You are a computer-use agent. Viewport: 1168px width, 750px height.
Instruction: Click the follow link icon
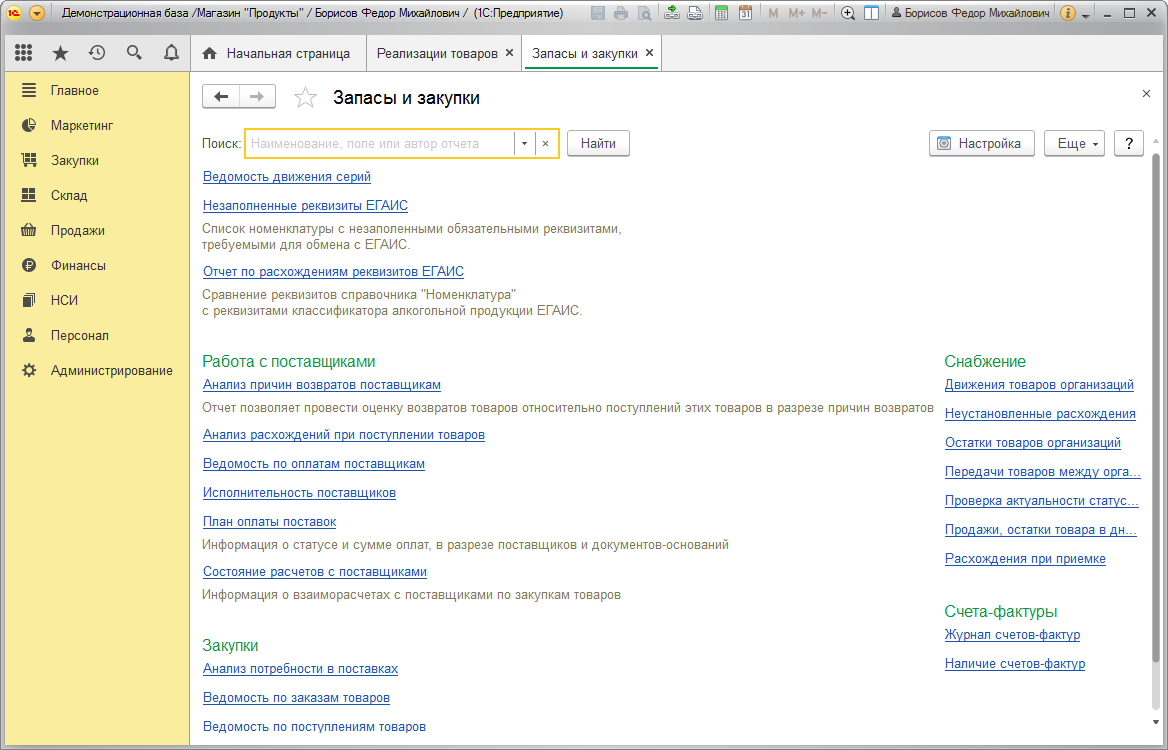pos(695,13)
